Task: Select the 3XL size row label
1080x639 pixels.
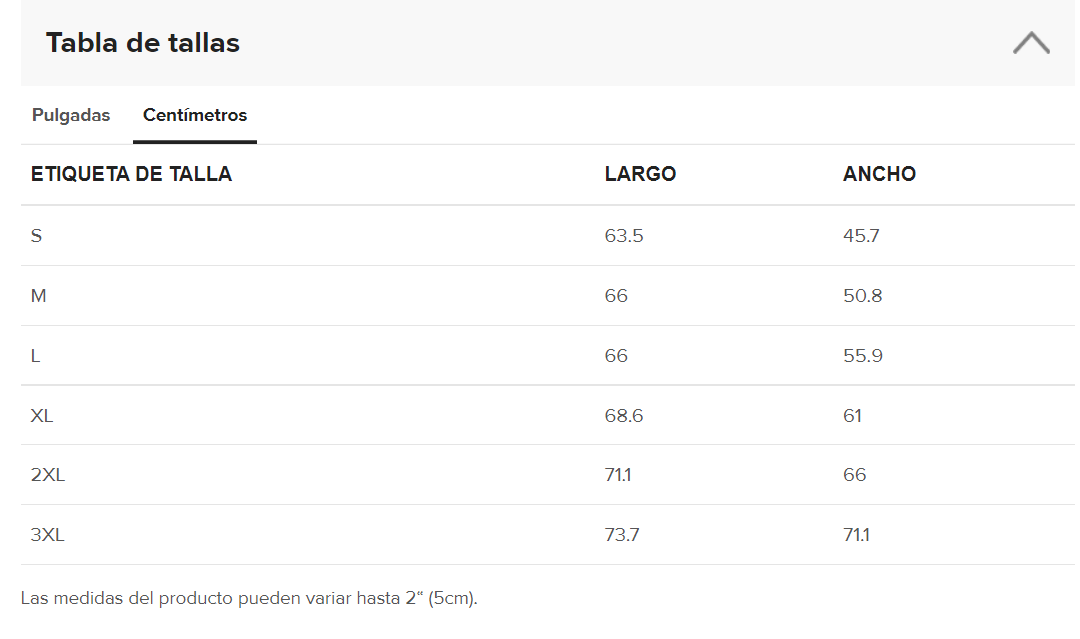Action: pos(48,535)
